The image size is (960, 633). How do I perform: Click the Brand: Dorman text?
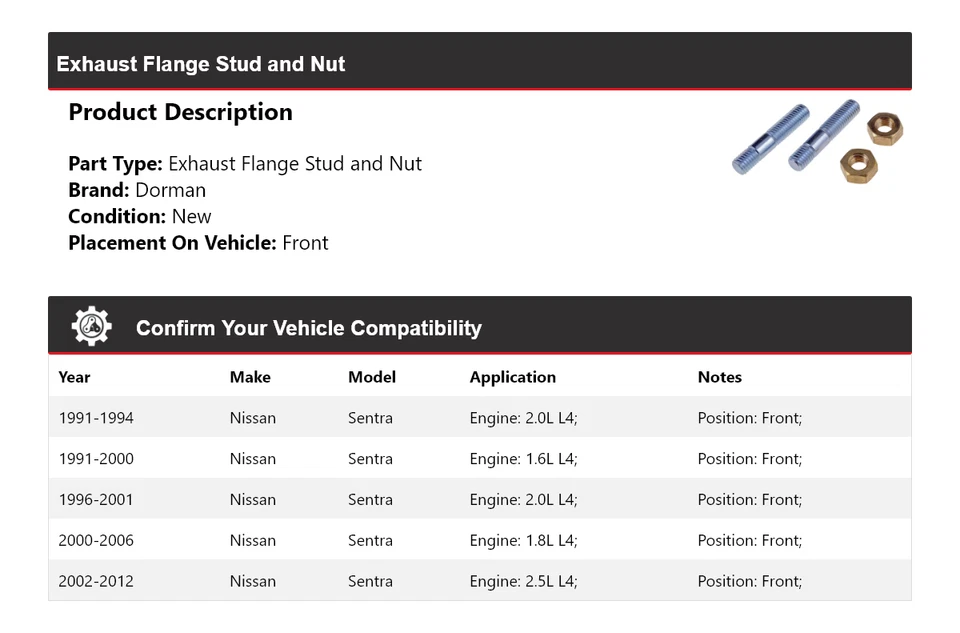(x=137, y=190)
